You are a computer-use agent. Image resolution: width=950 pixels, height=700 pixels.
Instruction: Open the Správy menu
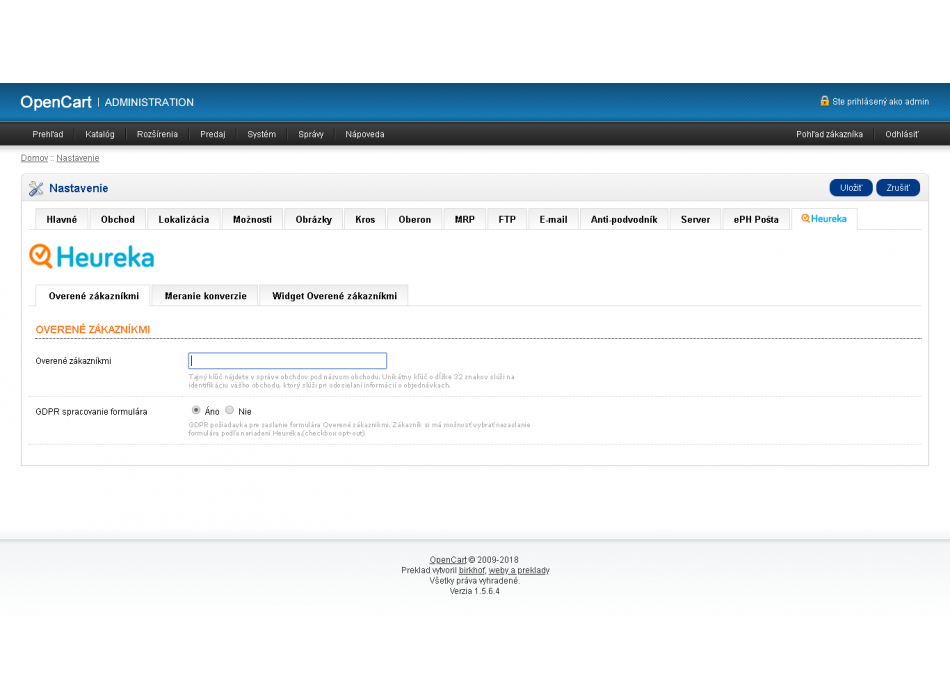coord(311,134)
